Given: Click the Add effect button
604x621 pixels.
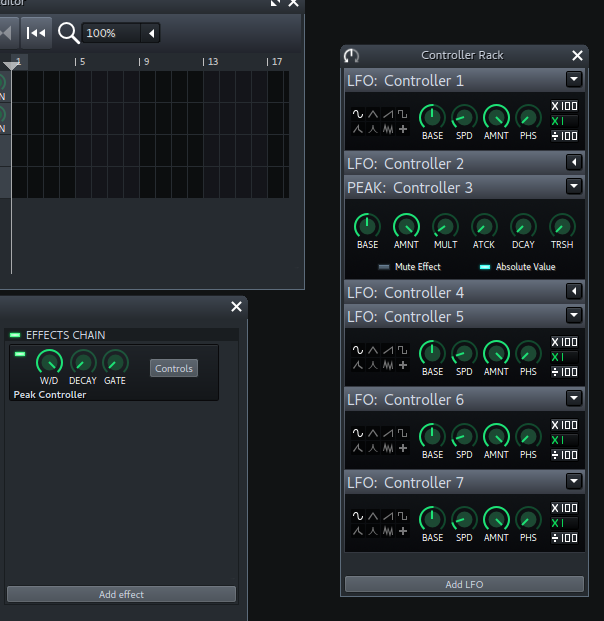Looking at the screenshot, I should tap(121, 594).
